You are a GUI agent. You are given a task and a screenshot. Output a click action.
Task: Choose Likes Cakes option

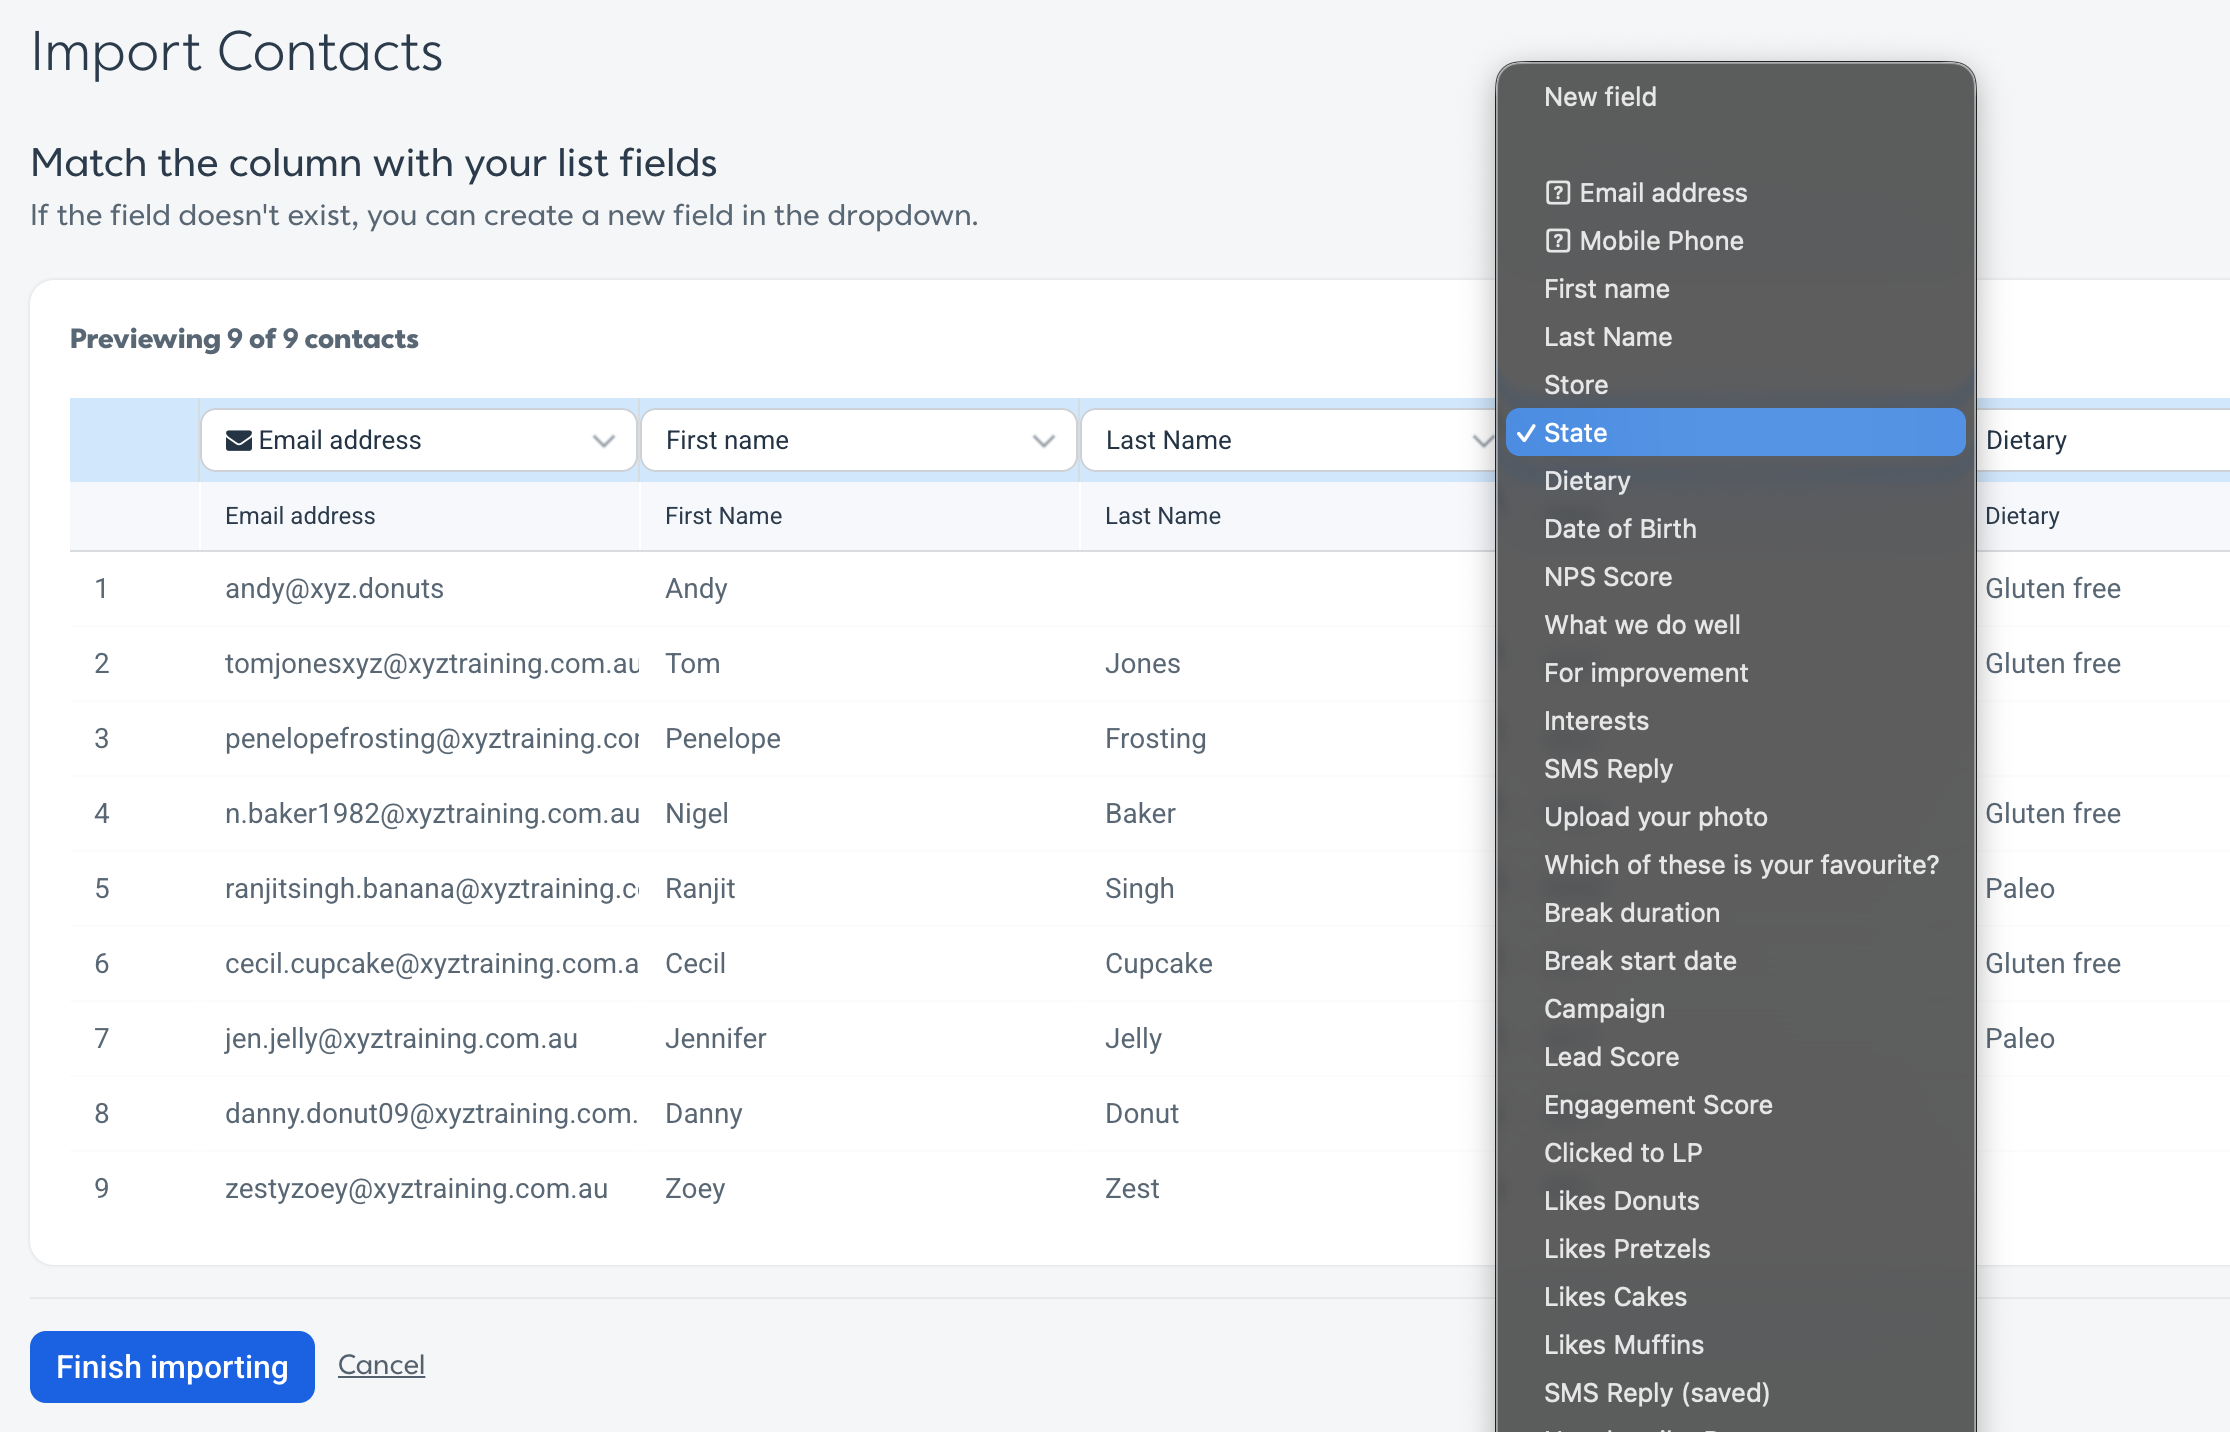[x=1735, y=1297]
